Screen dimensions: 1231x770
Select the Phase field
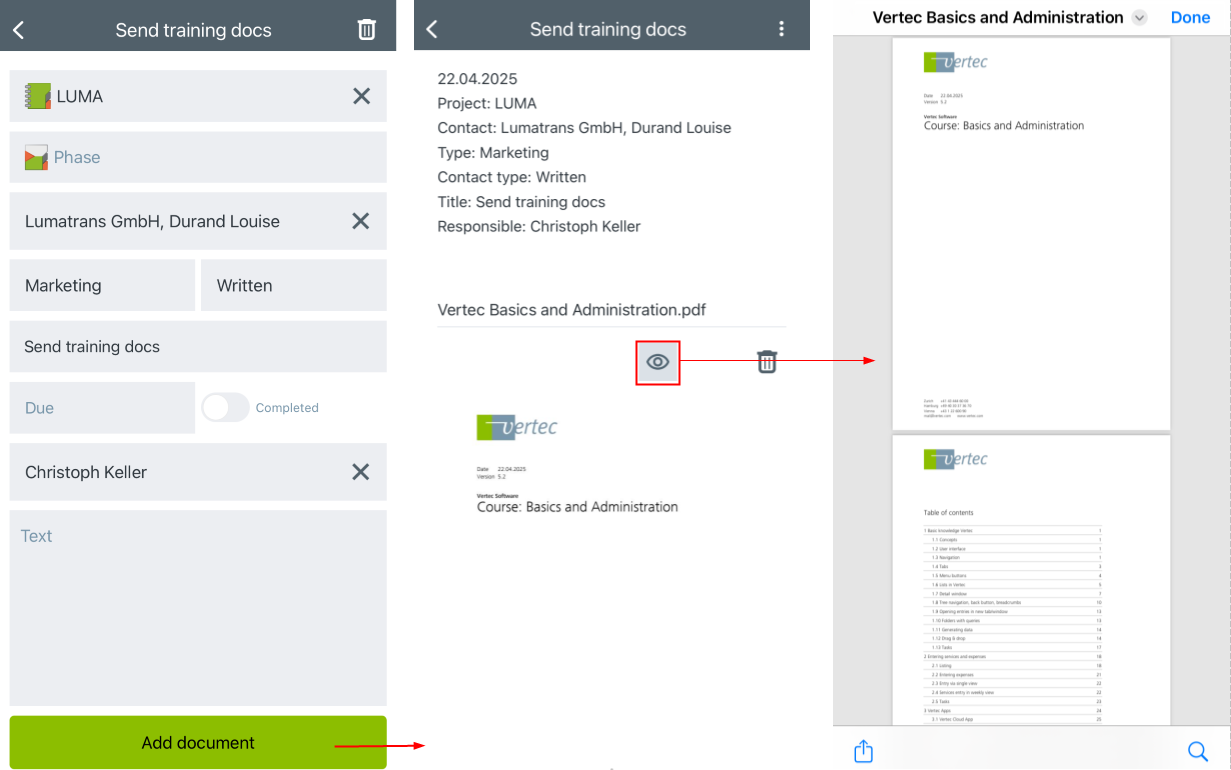tap(198, 157)
